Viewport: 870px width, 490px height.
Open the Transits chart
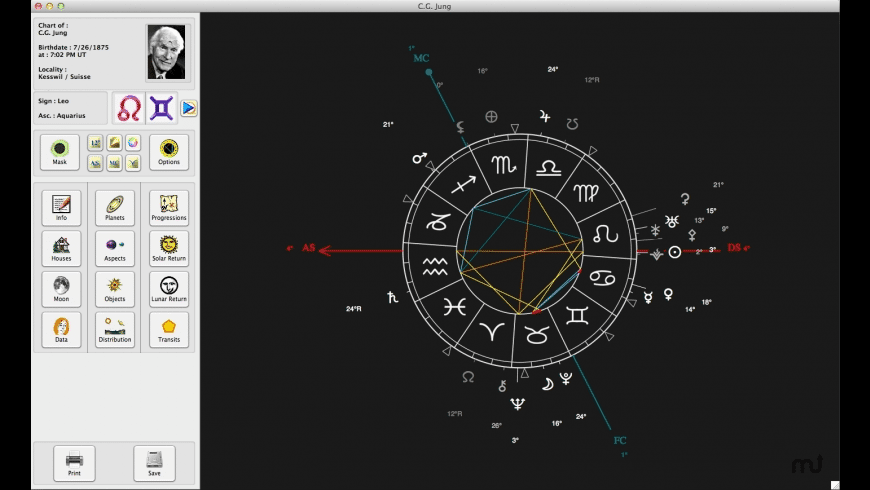pos(169,330)
